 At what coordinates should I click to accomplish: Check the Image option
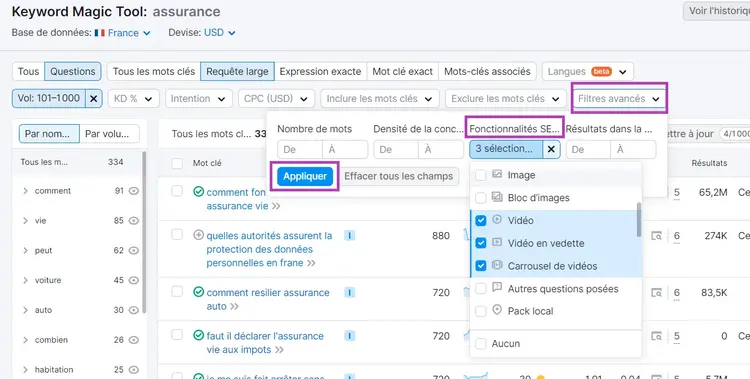(x=481, y=176)
